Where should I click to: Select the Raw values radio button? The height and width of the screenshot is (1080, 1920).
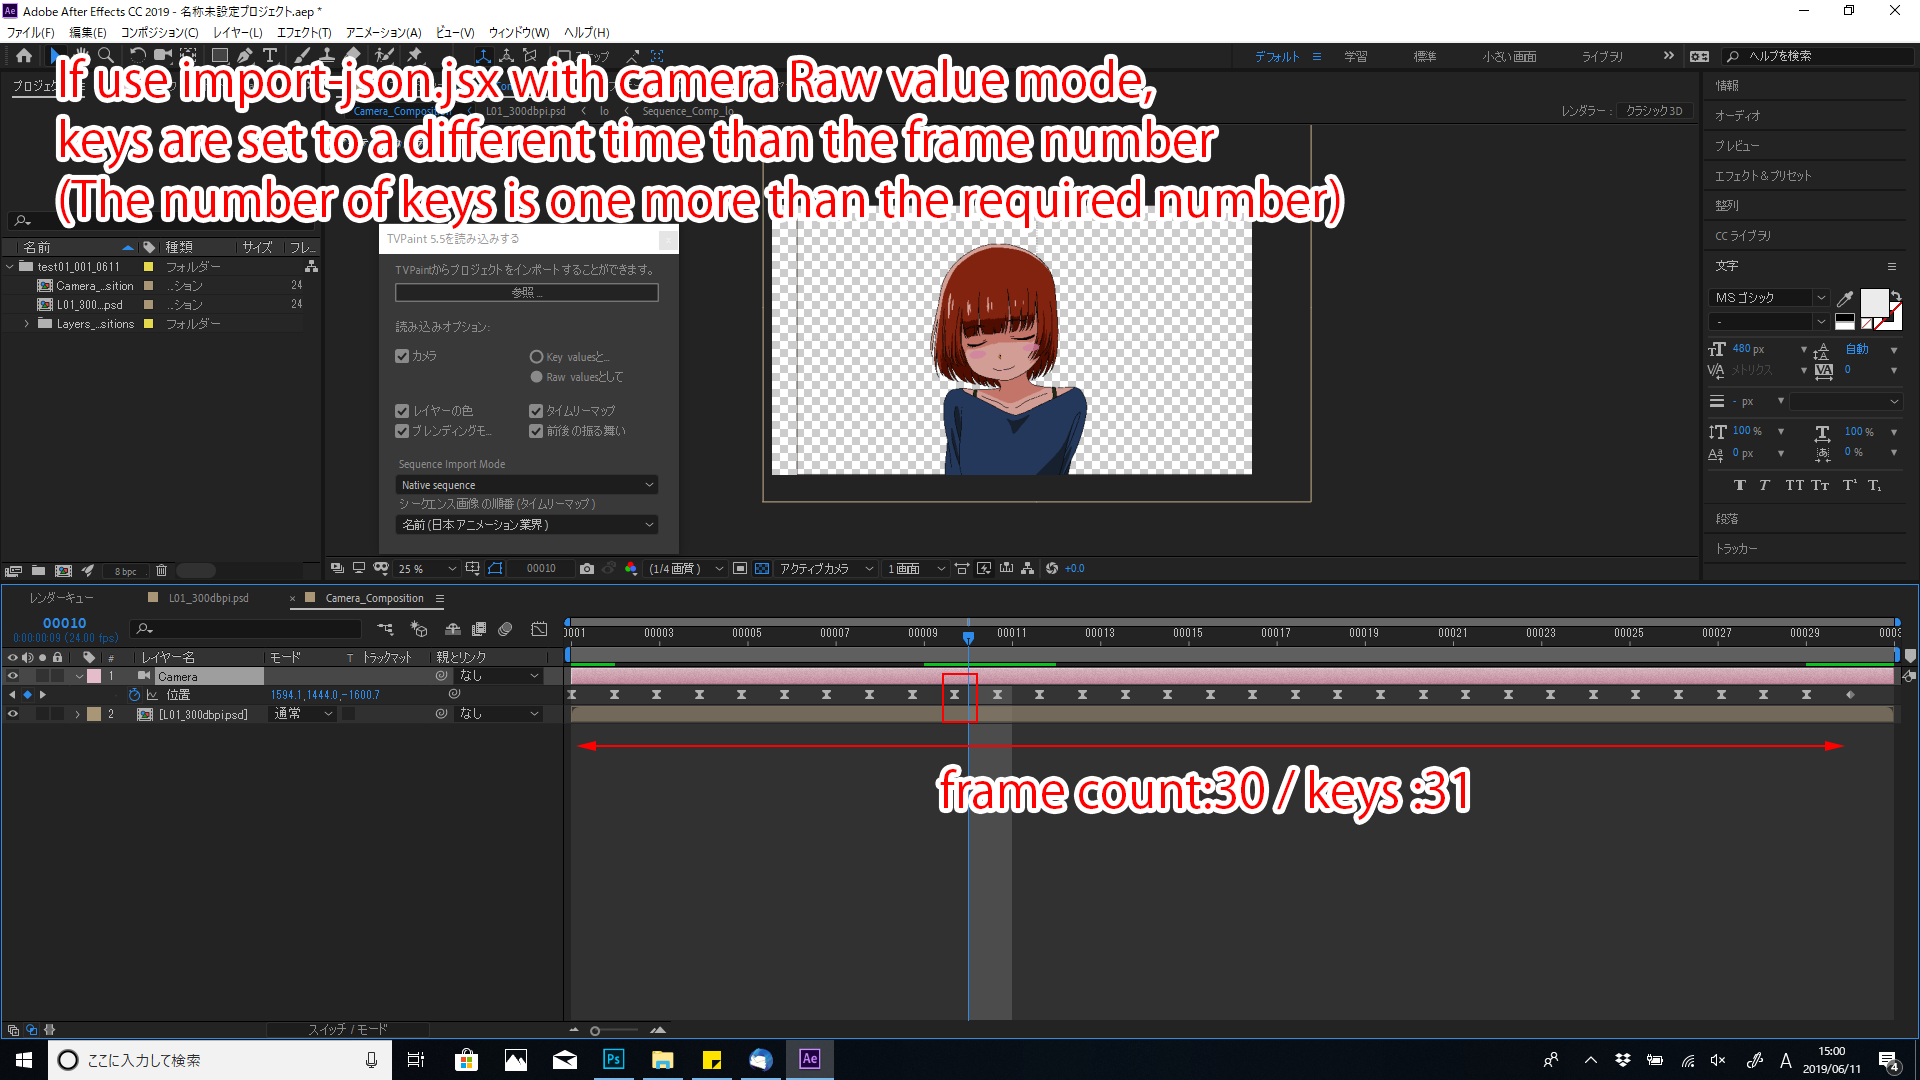tap(536, 377)
